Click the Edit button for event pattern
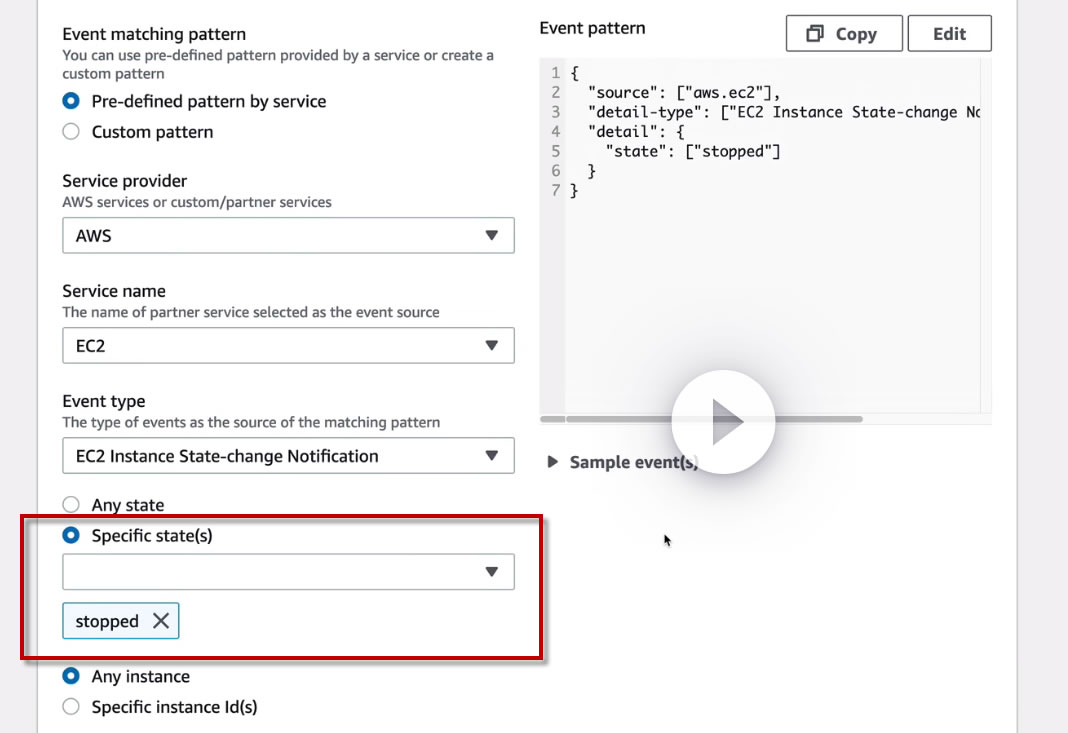1068x733 pixels. coord(949,34)
